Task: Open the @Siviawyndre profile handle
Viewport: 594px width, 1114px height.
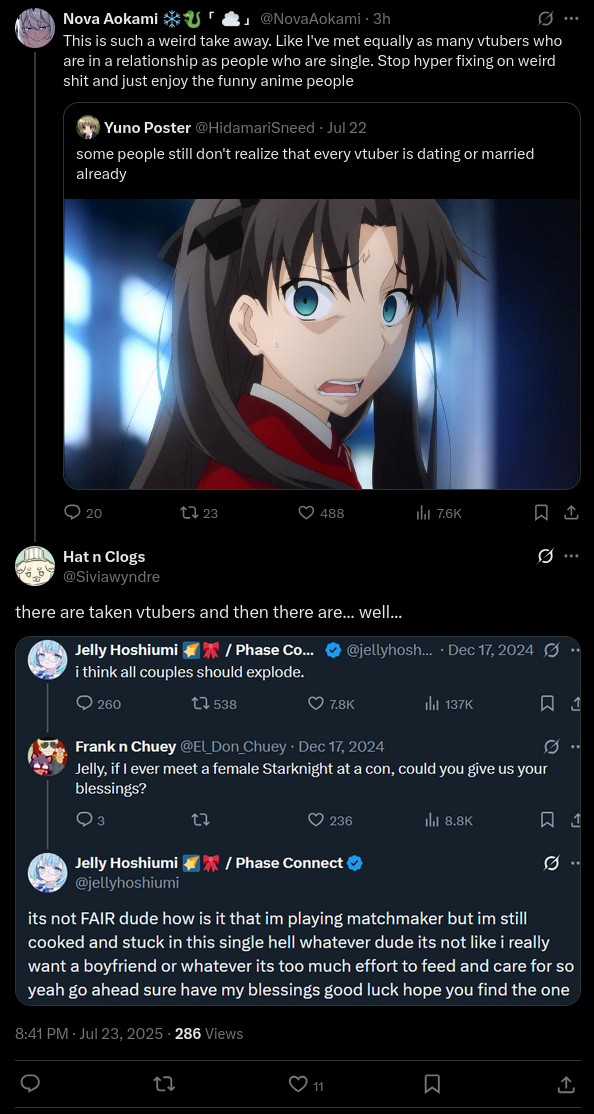Action: pos(112,577)
